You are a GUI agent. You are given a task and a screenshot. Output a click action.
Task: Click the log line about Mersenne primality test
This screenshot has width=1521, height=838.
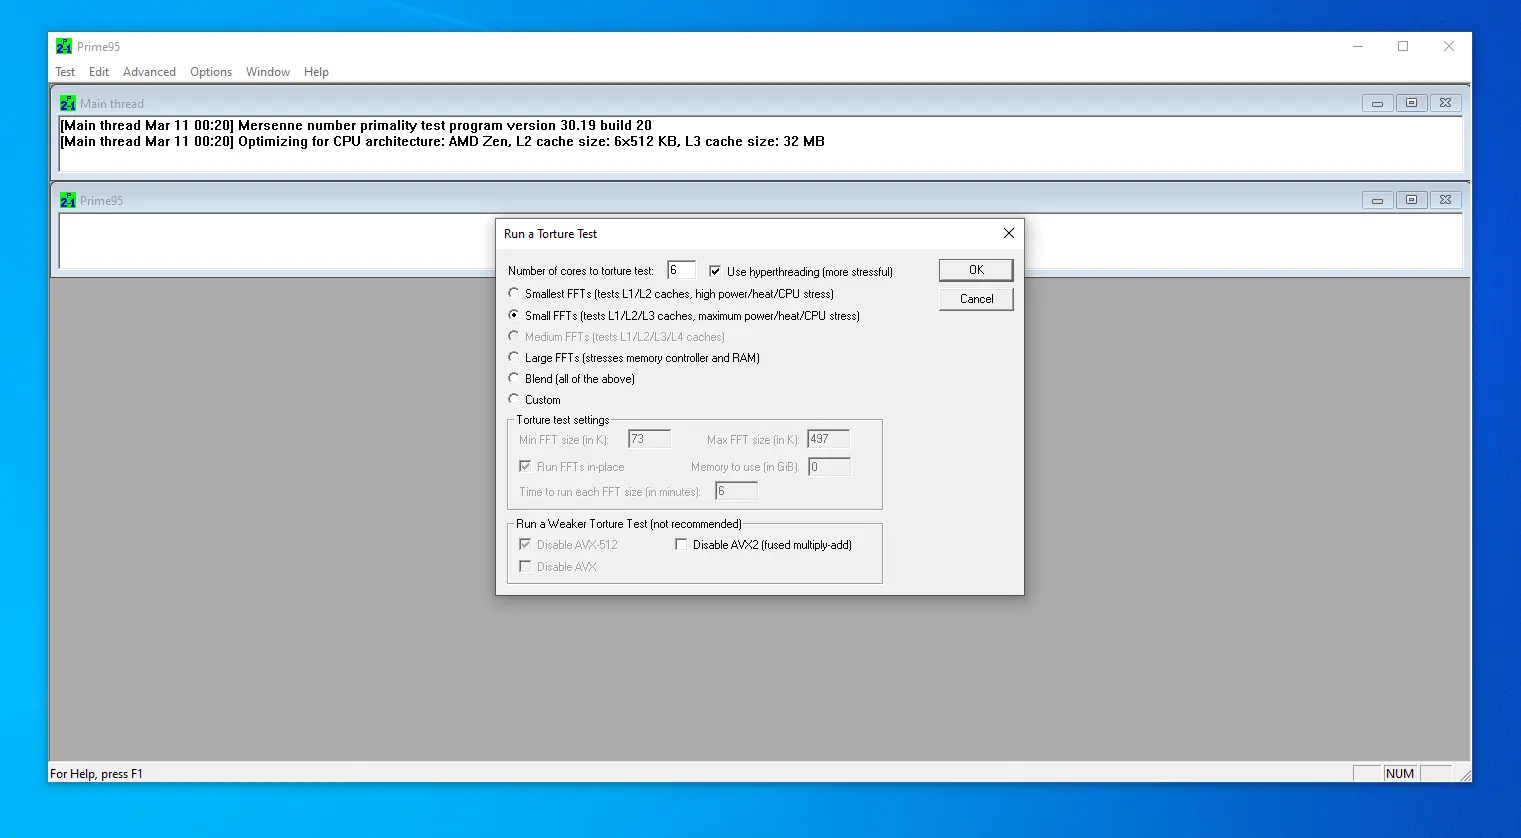point(356,125)
